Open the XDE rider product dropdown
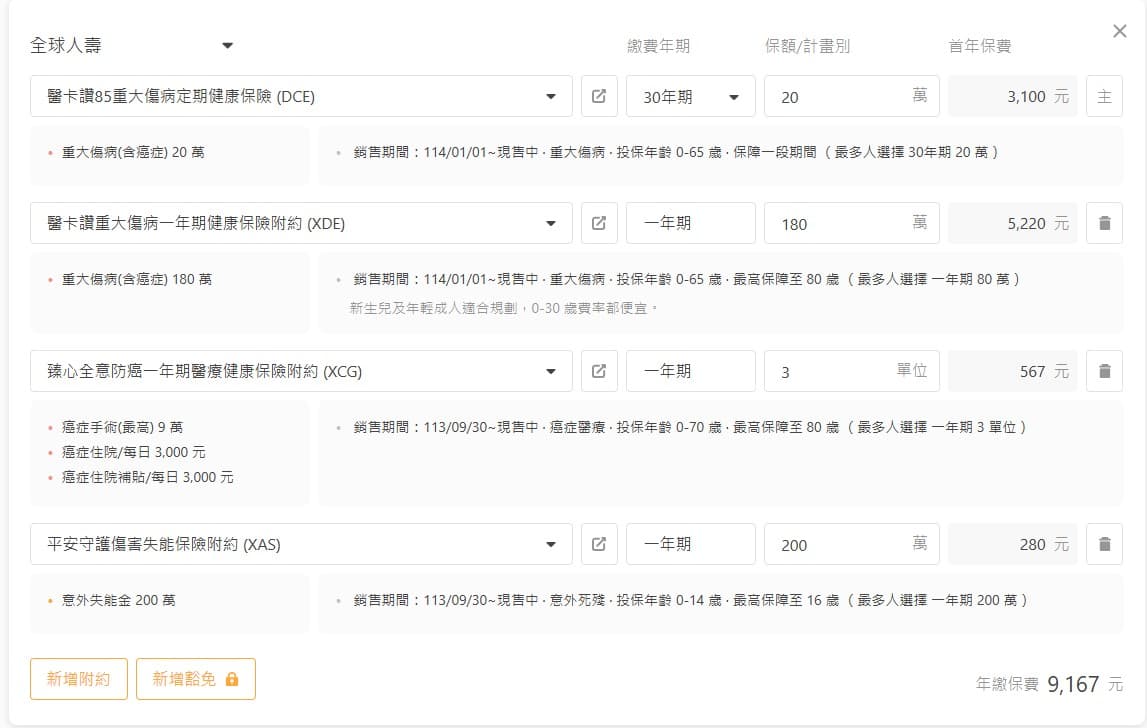 pyautogui.click(x=551, y=223)
